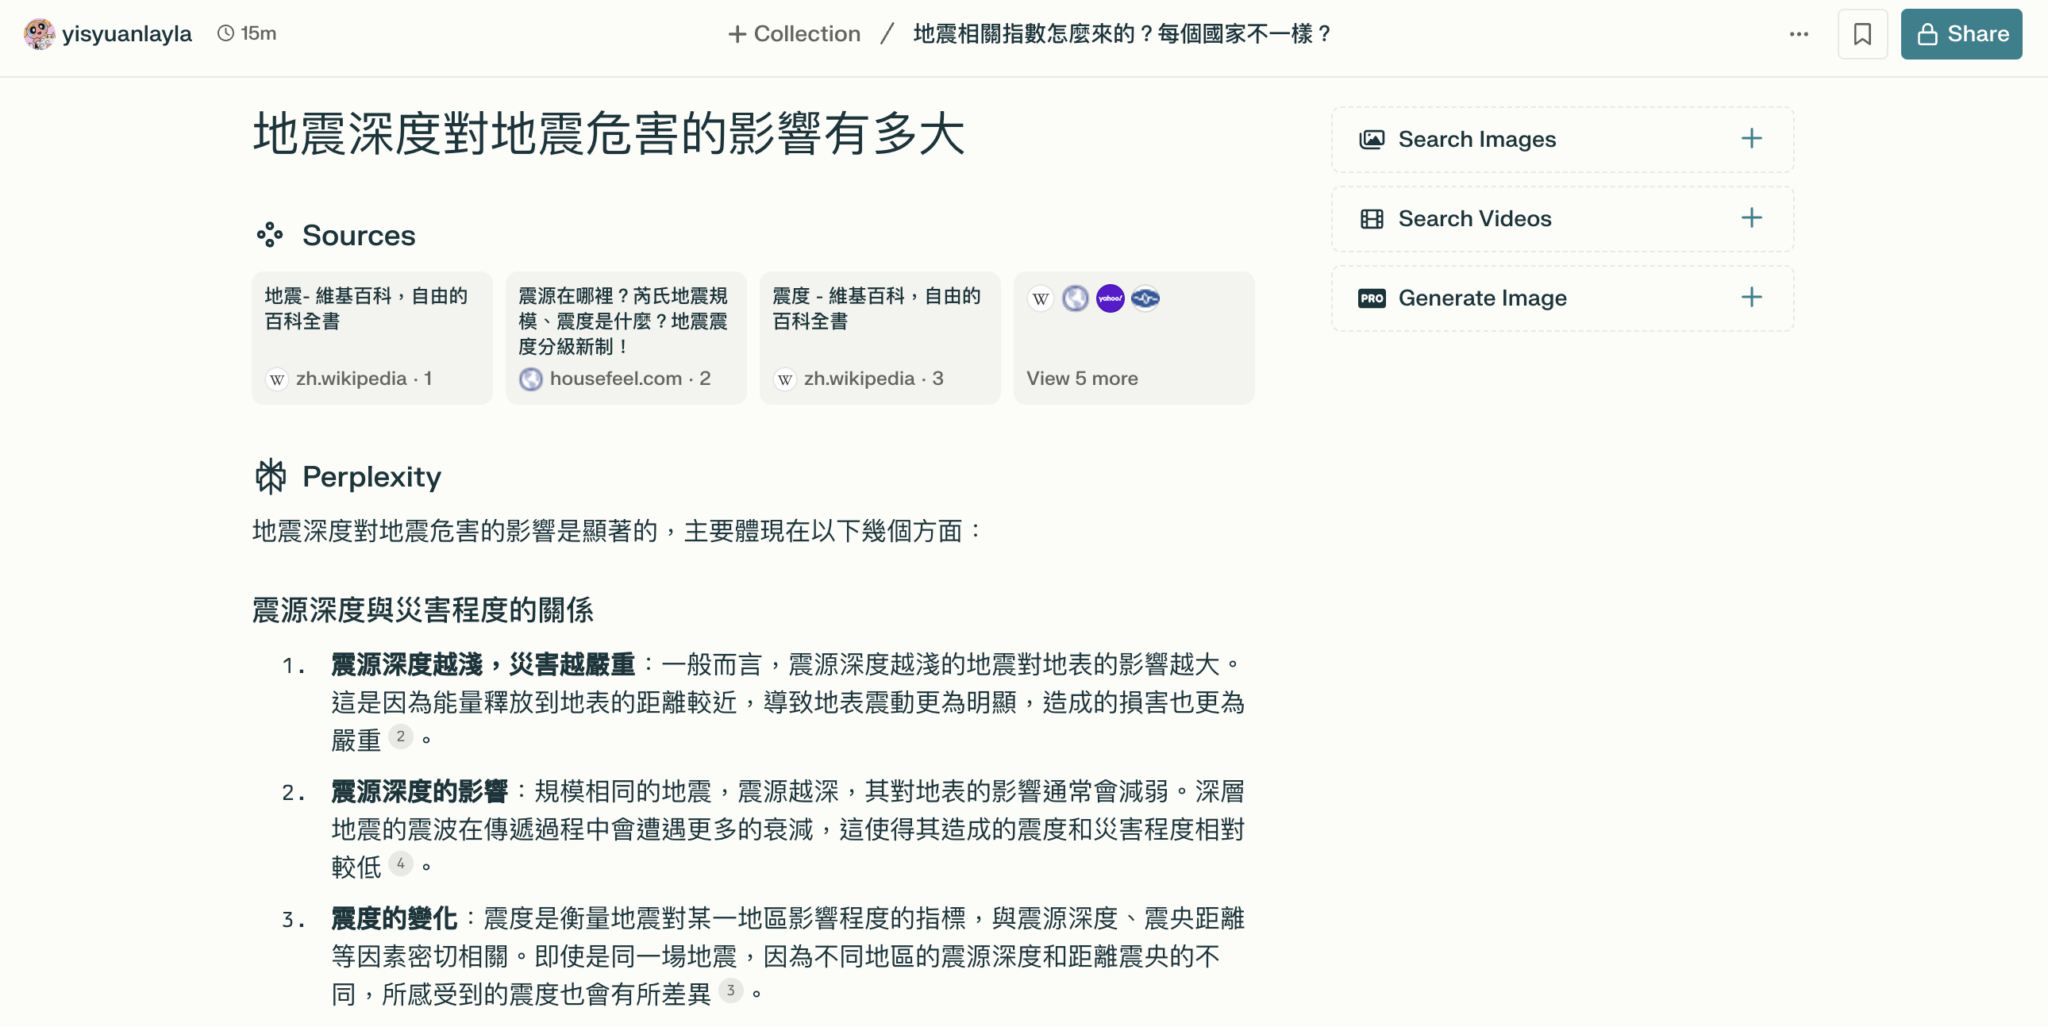The height and width of the screenshot is (1027, 2048).
Task: Open the three-dots more options menu
Action: [1799, 34]
